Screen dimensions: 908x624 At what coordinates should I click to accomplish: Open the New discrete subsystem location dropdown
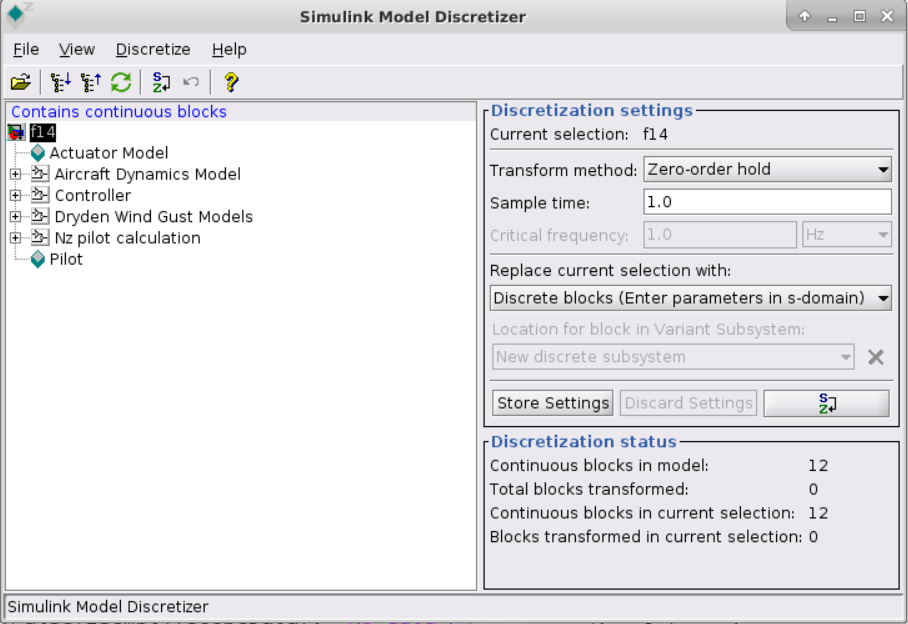pyautogui.click(x=673, y=357)
